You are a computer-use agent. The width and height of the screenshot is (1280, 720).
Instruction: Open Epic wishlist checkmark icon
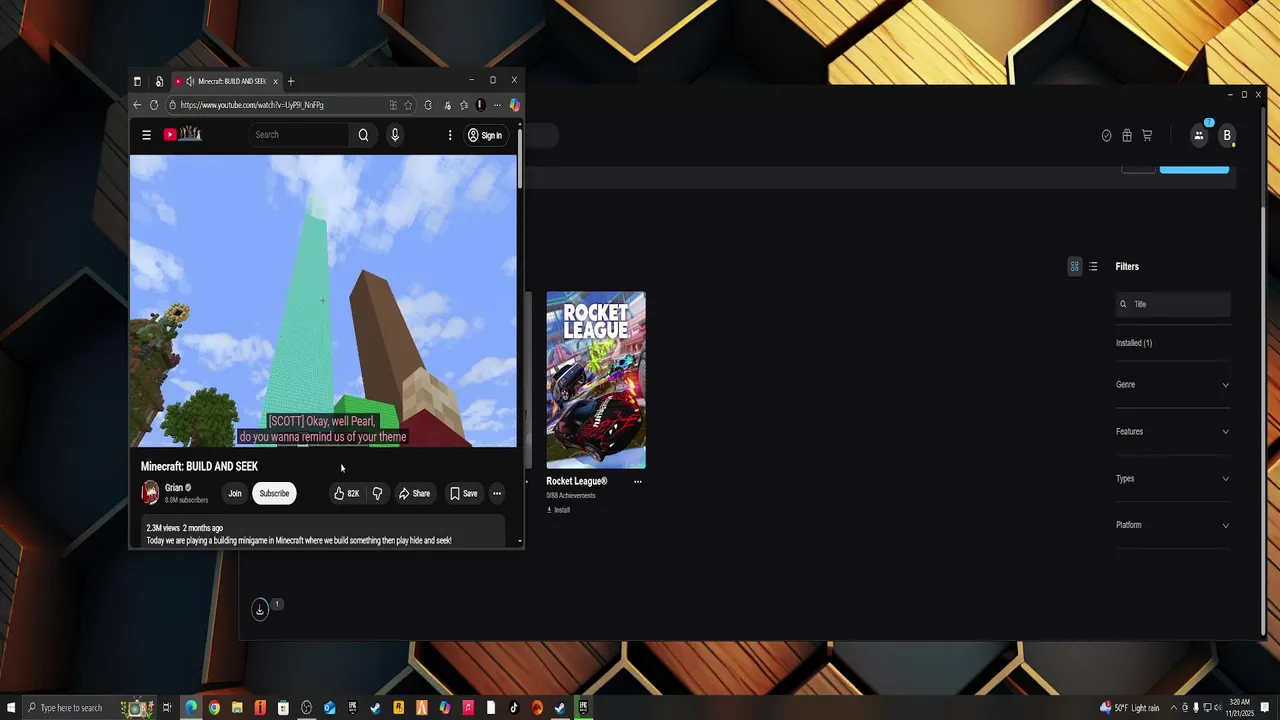[1106, 136]
